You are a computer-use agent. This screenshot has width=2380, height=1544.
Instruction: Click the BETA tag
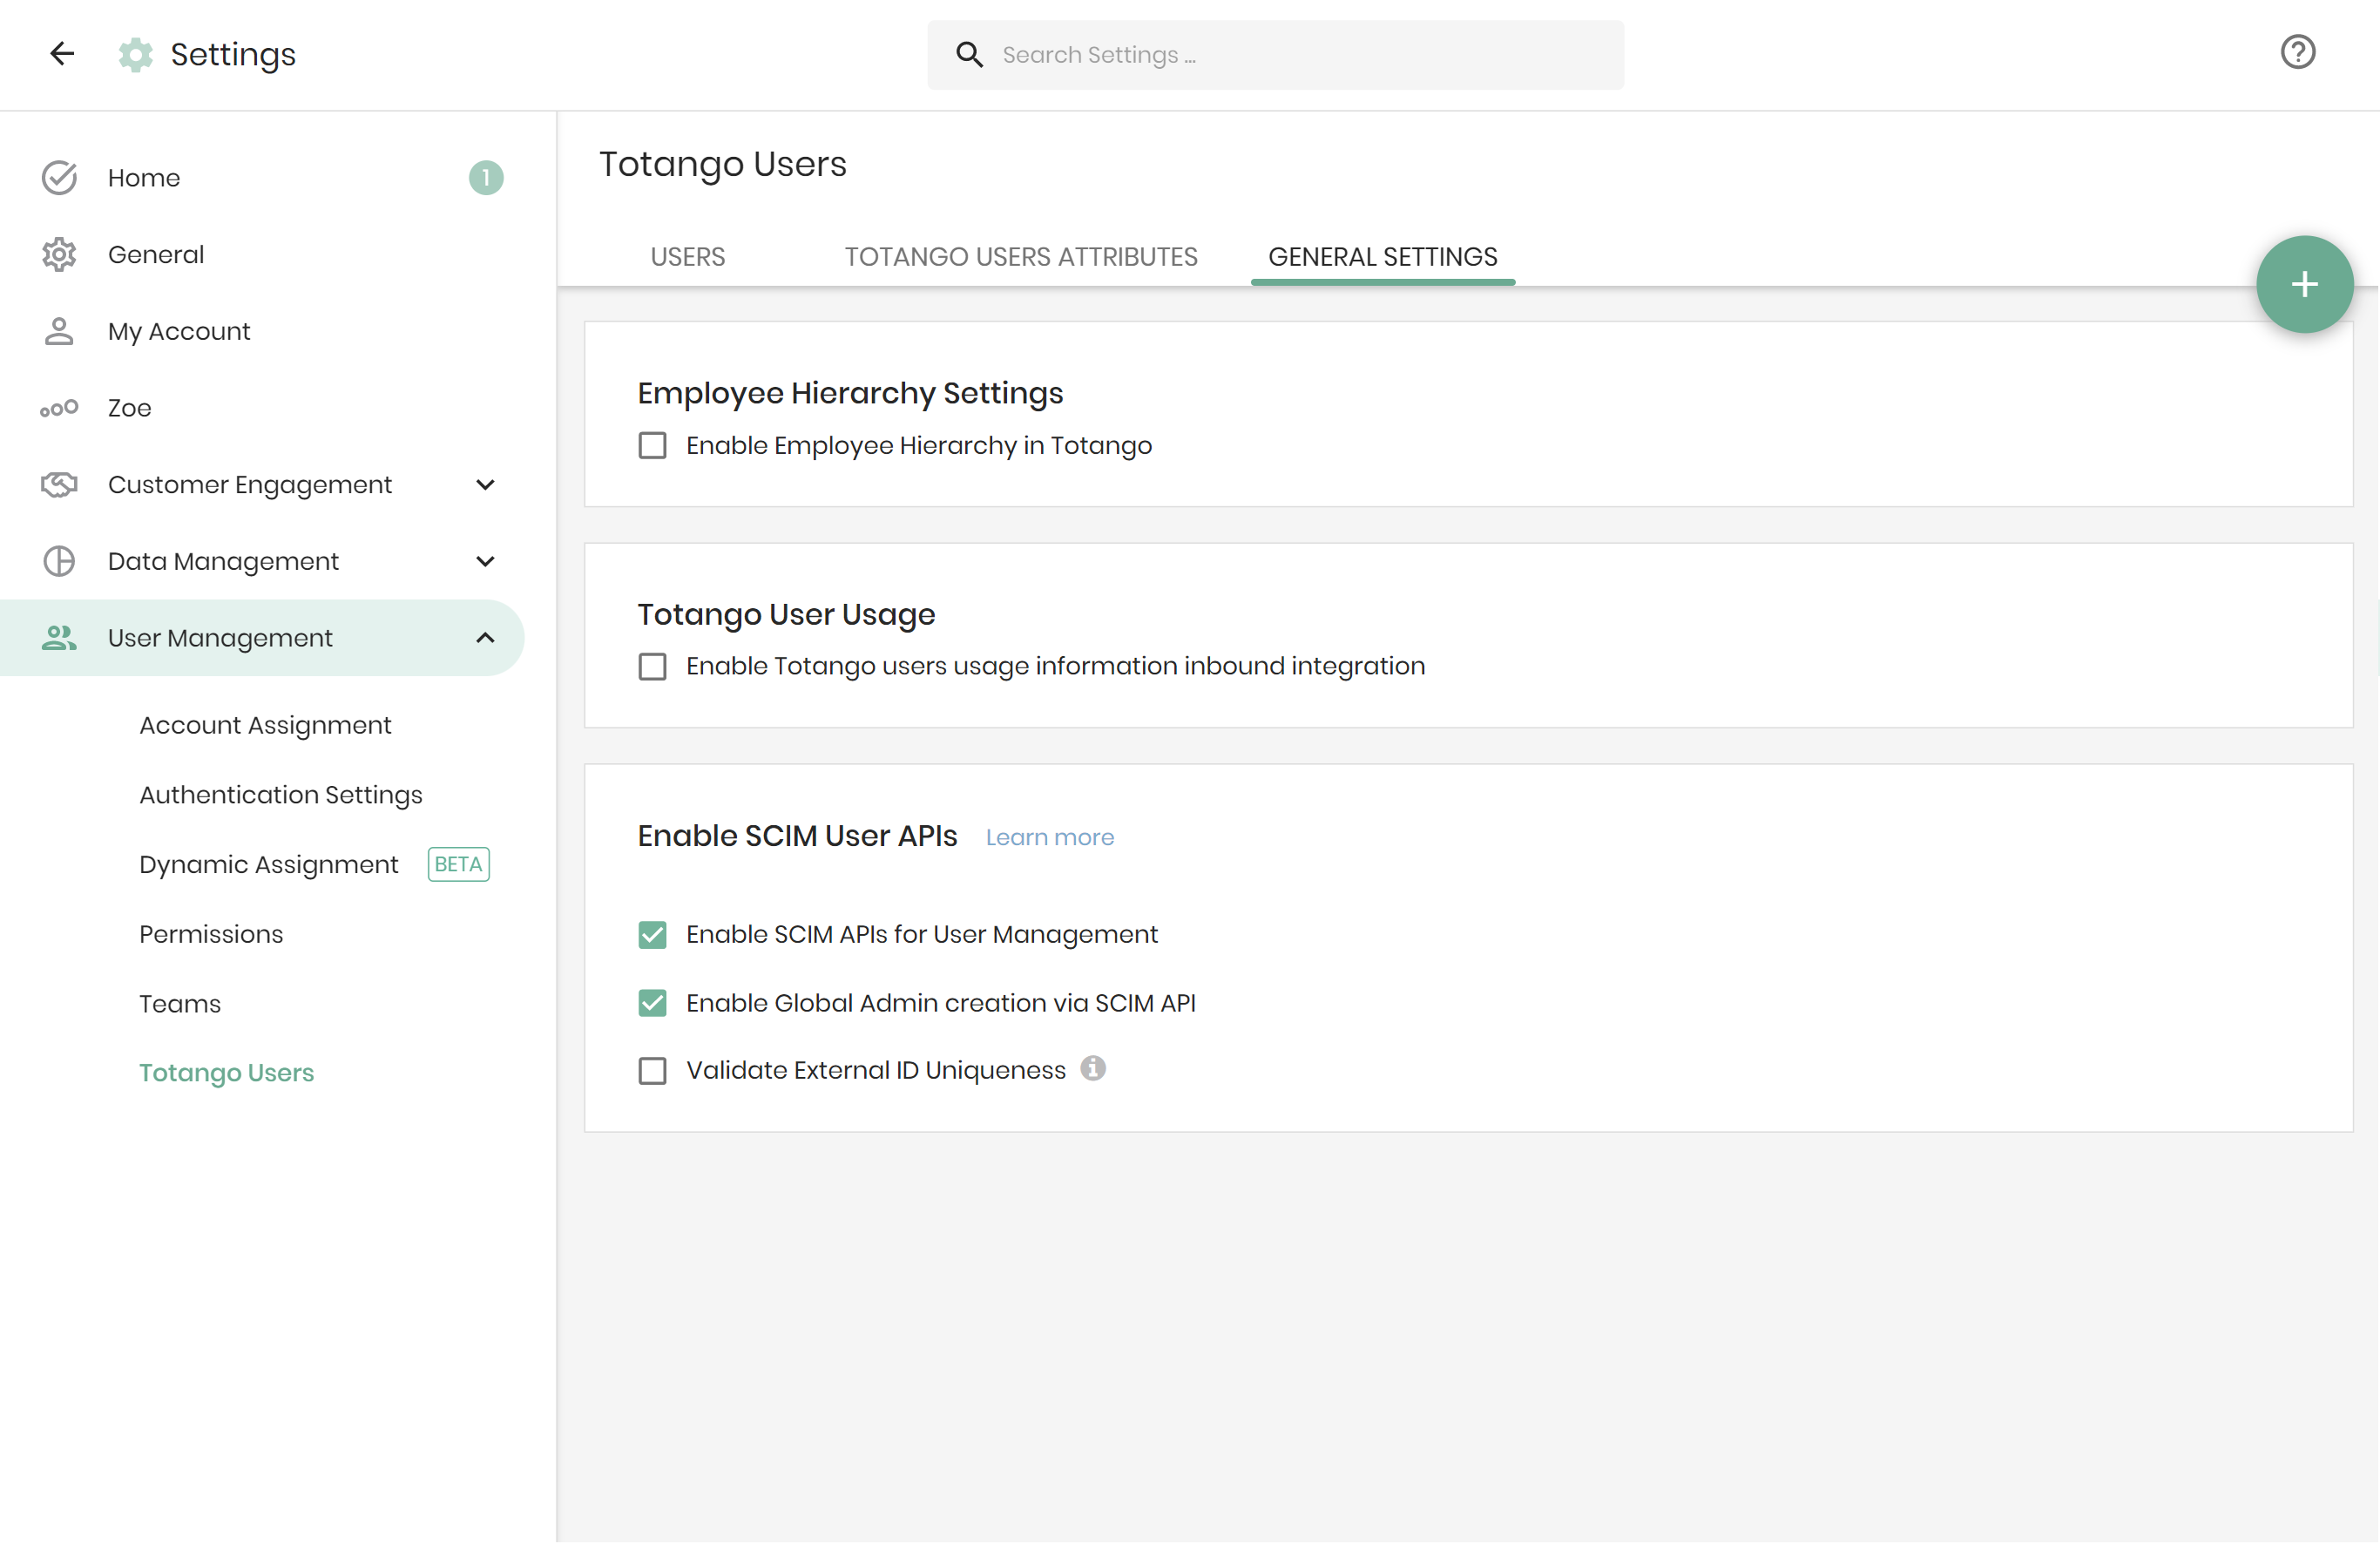tap(459, 864)
